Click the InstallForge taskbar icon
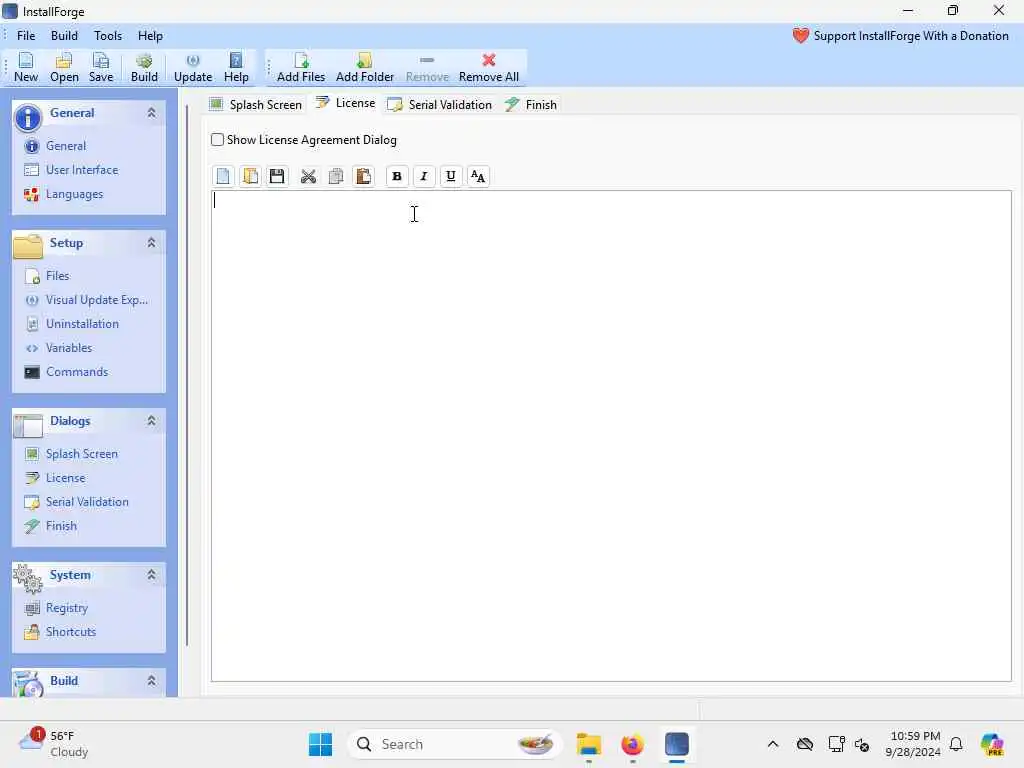The width and height of the screenshot is (1024, 768). click(677, 744)
